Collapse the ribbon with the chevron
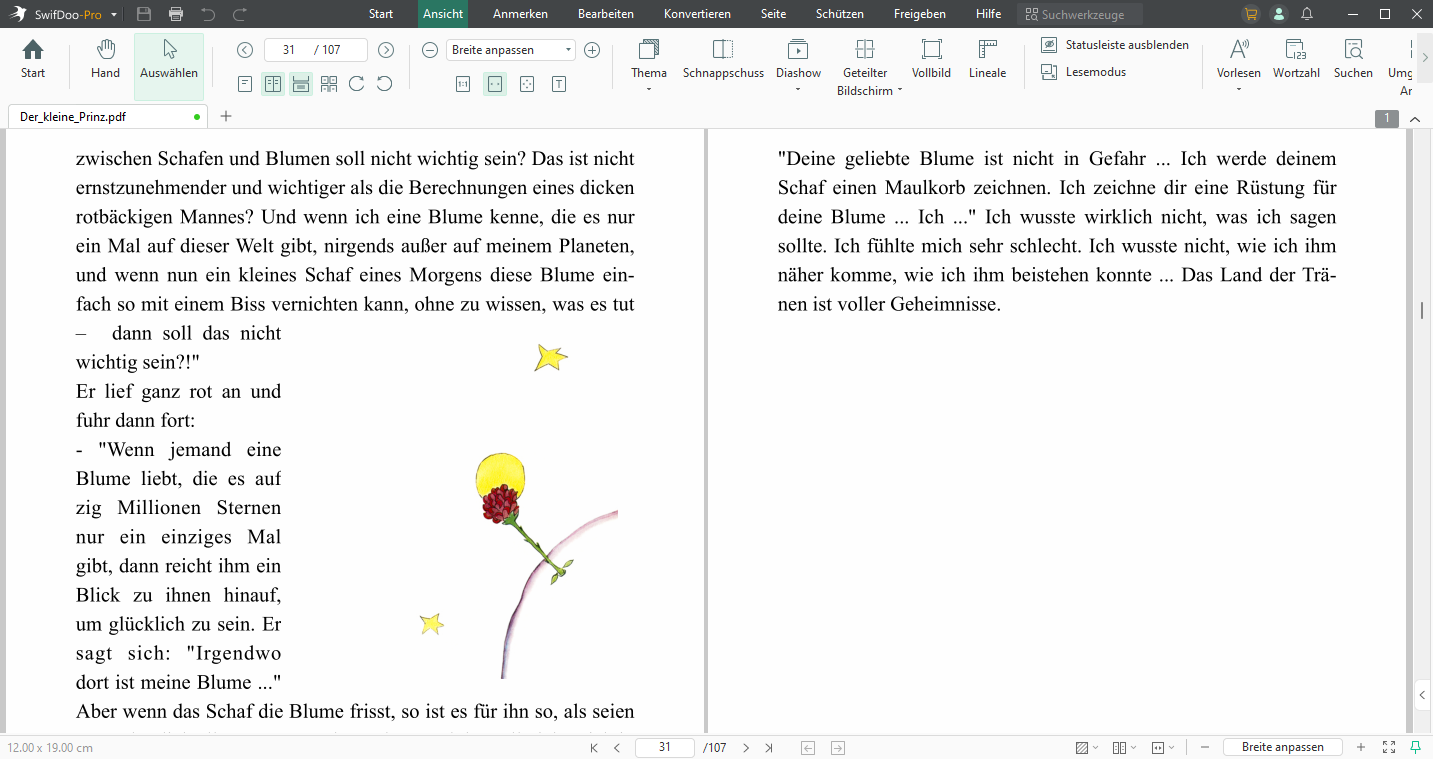This screenshot has height=759, width=1433. click(x=1415, y=119)
